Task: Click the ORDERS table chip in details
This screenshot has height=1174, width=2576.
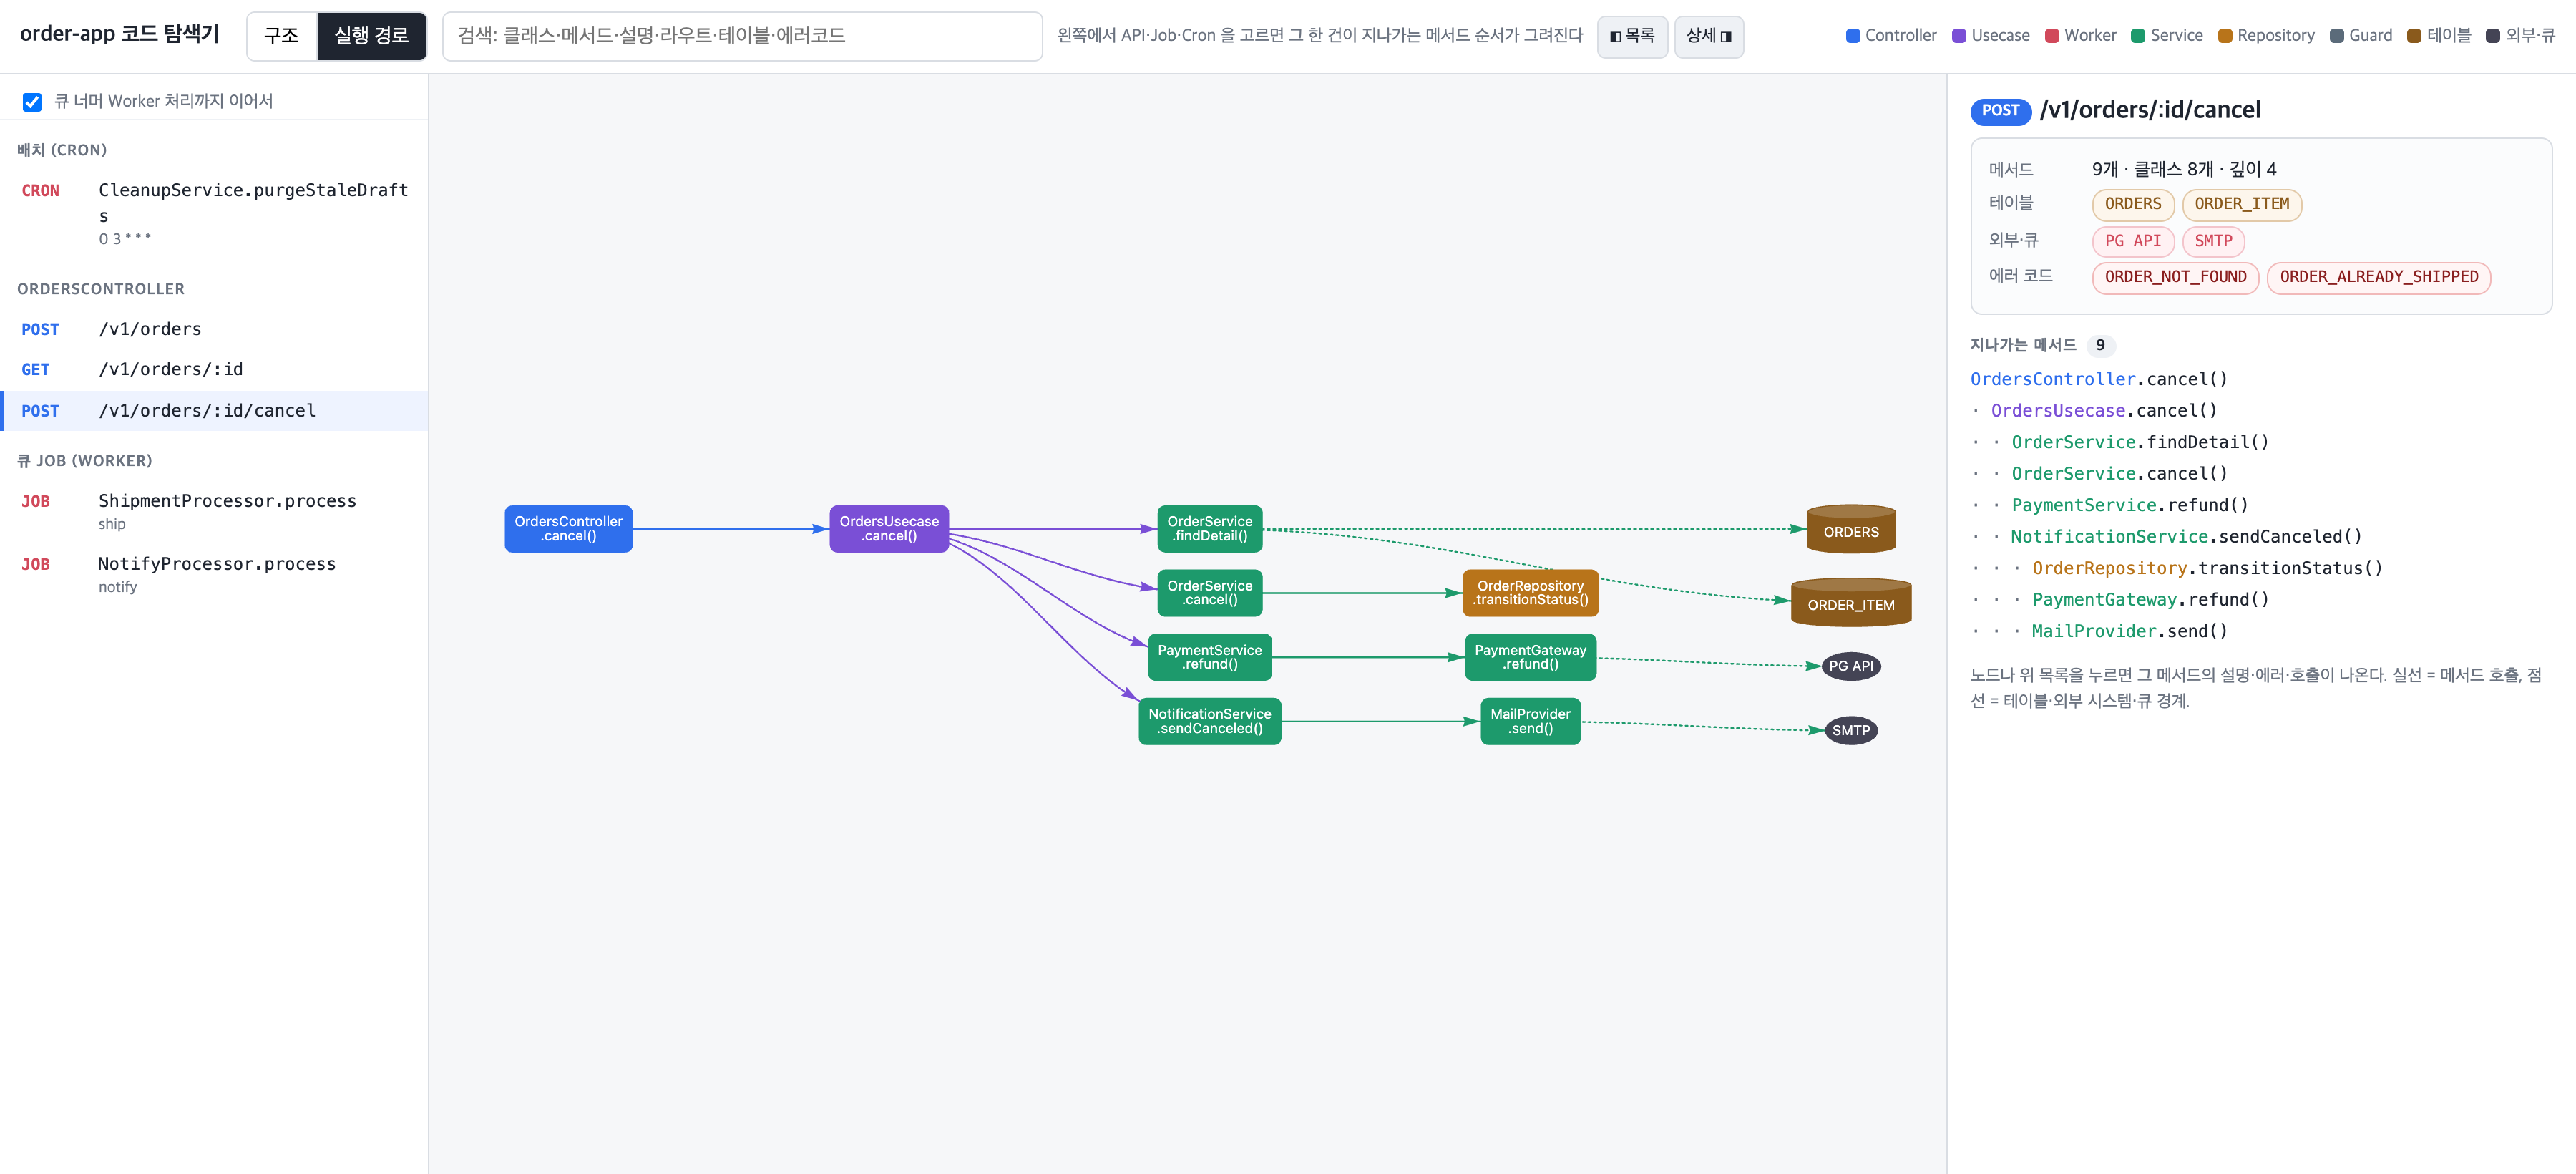Action: click(2133, 204)
